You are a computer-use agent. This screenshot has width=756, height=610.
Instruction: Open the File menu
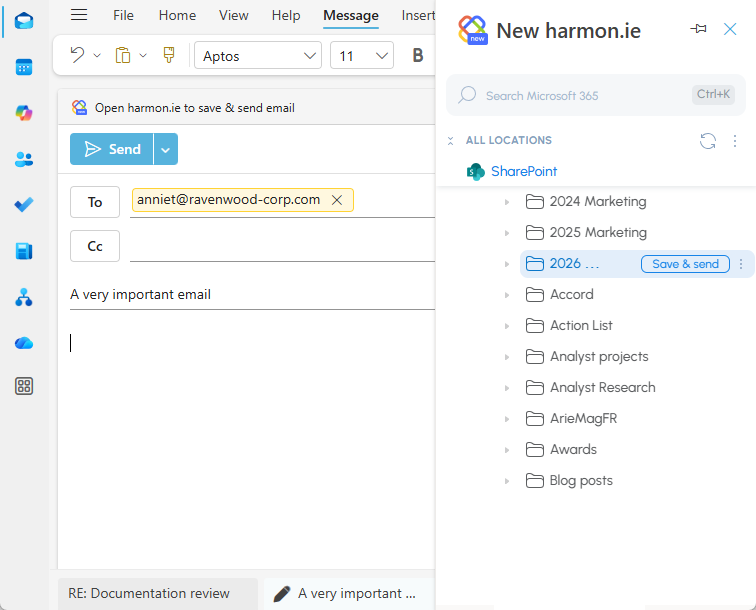(123, 15)
